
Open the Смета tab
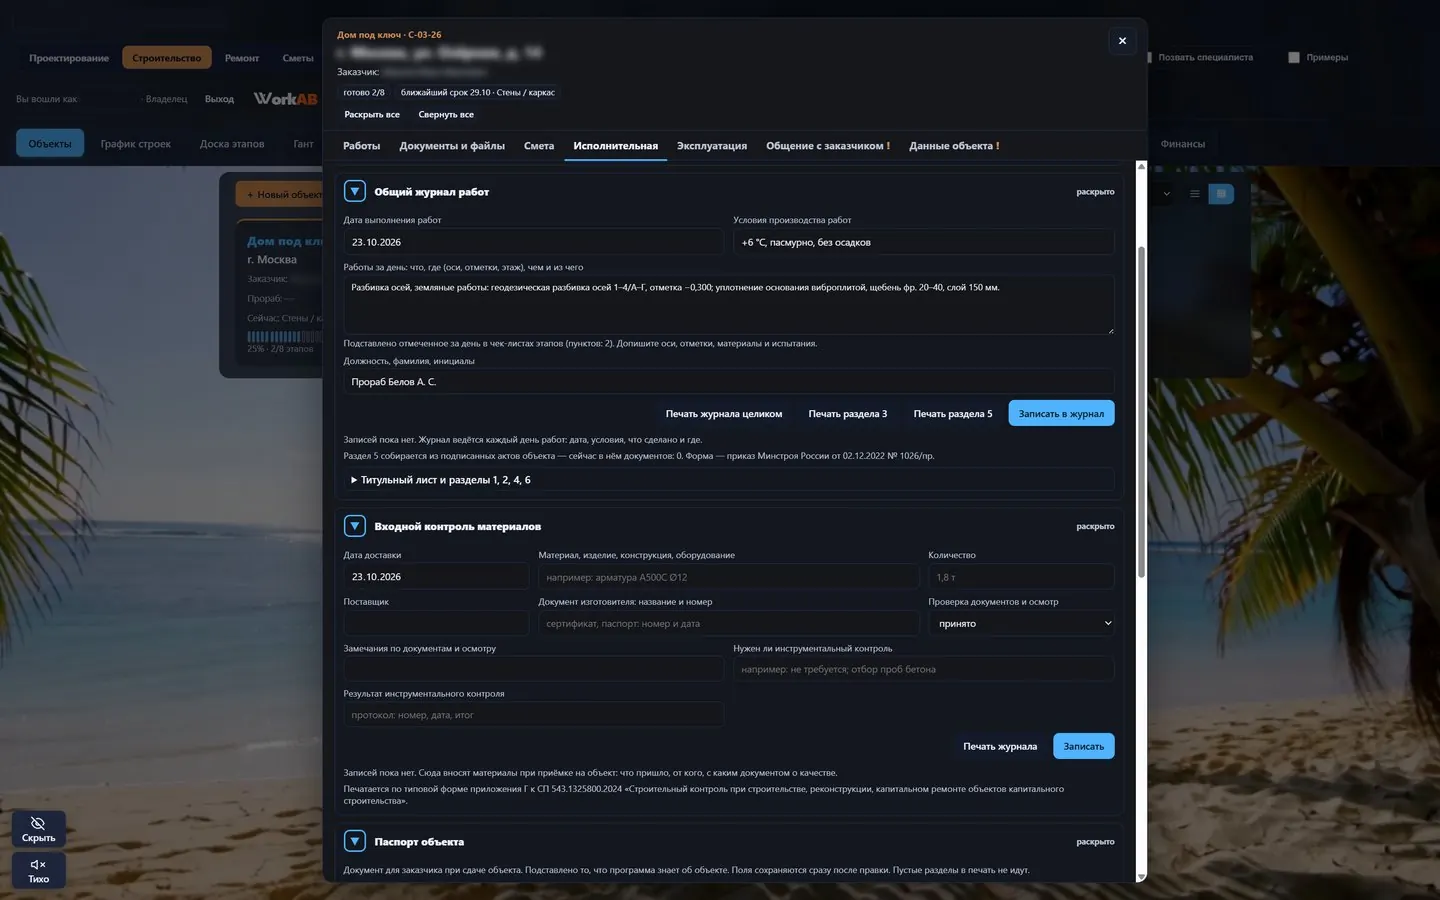click(x=539, y=146)
